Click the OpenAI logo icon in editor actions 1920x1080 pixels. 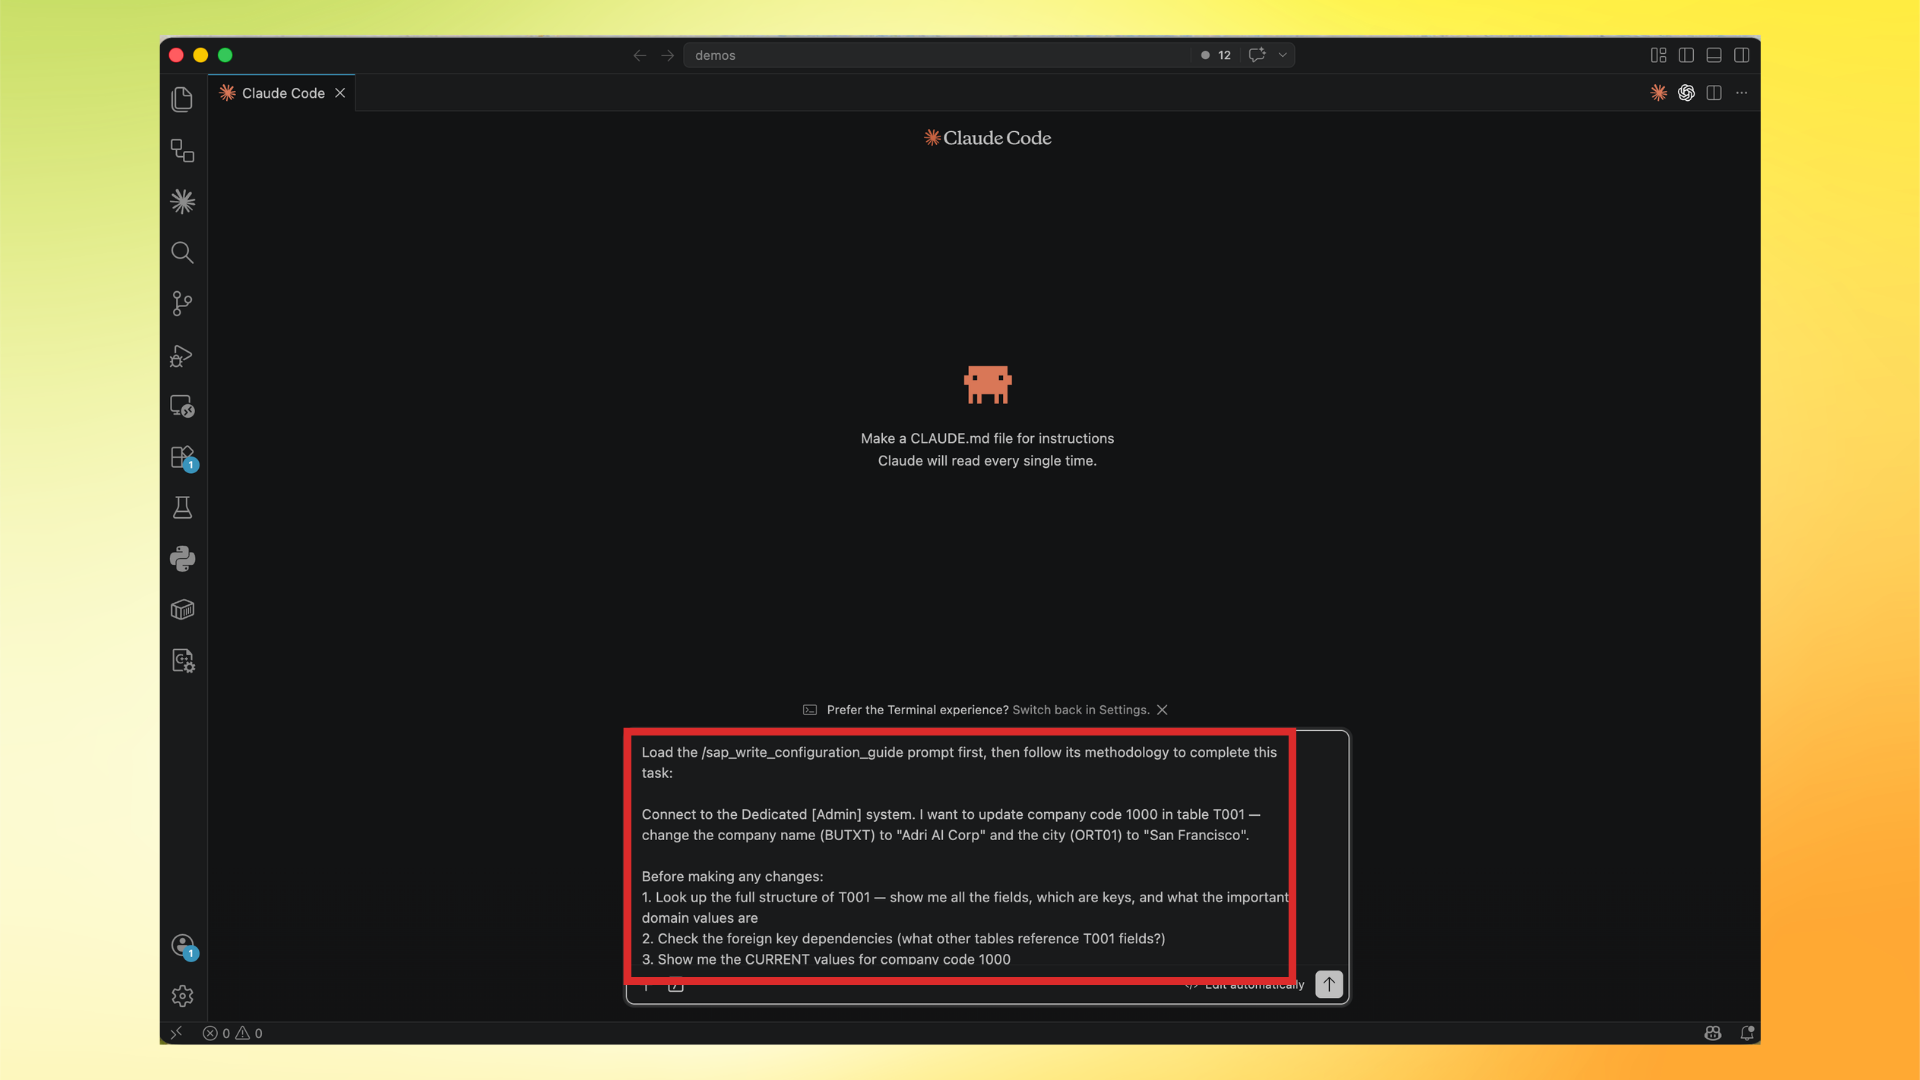1687,93
